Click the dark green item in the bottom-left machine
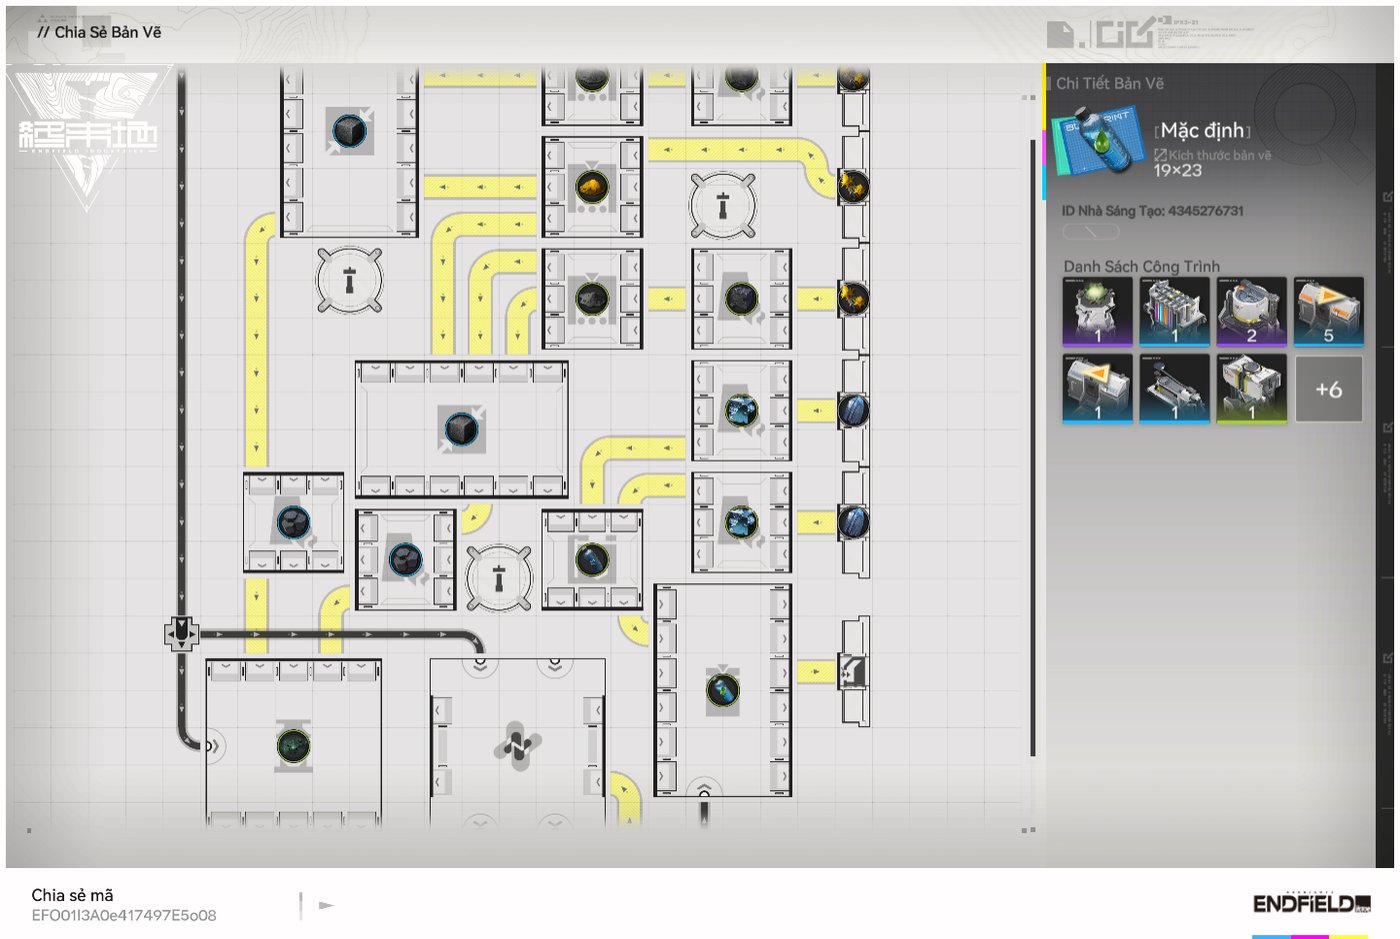This screenshot has height=939, width=1400. point(293,745)
